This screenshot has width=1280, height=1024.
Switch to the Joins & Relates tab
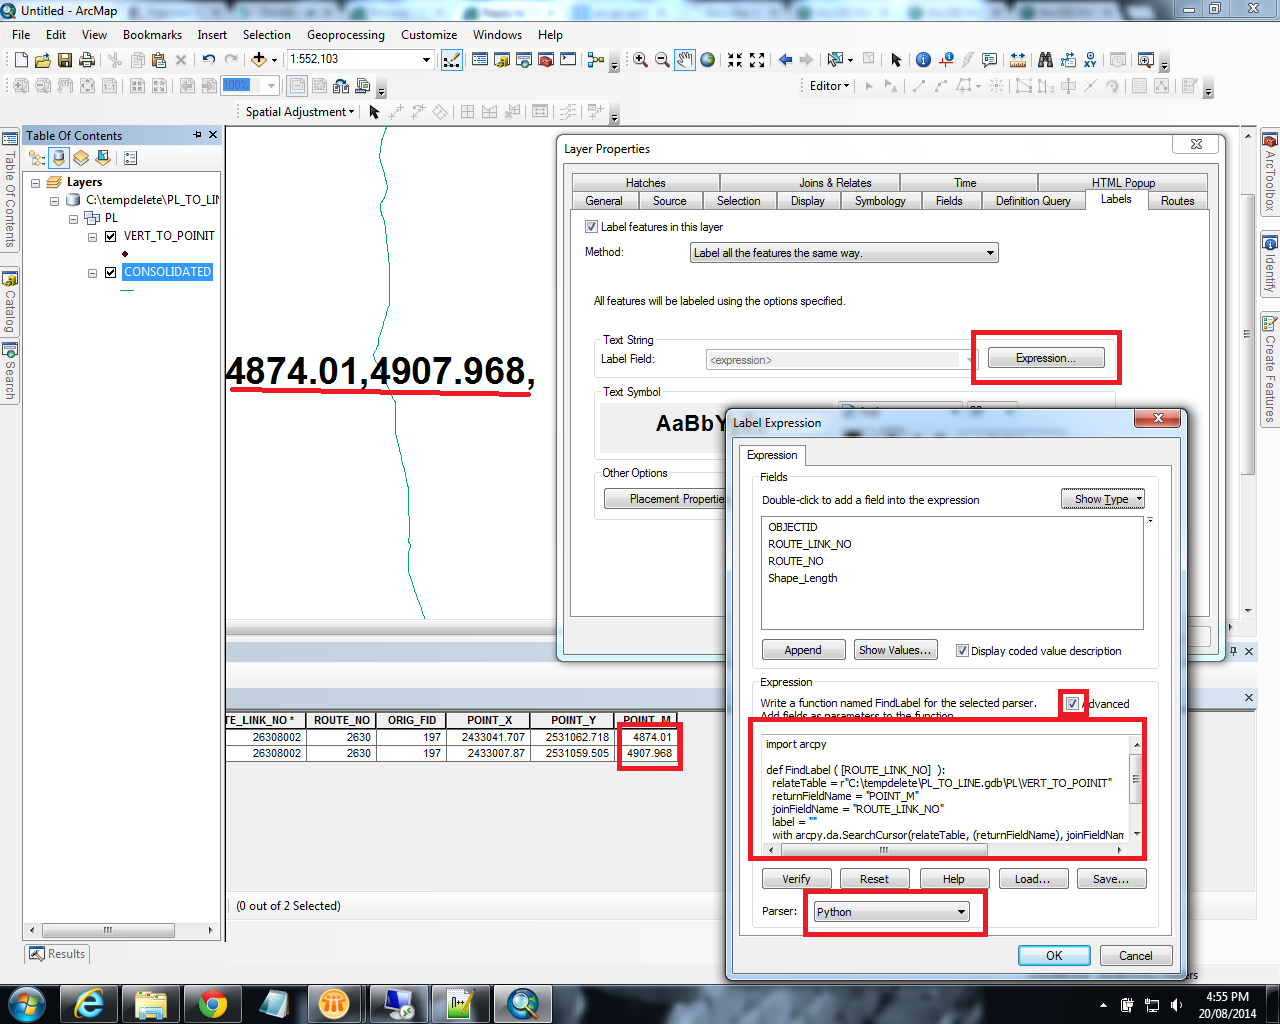click(835, 183)
